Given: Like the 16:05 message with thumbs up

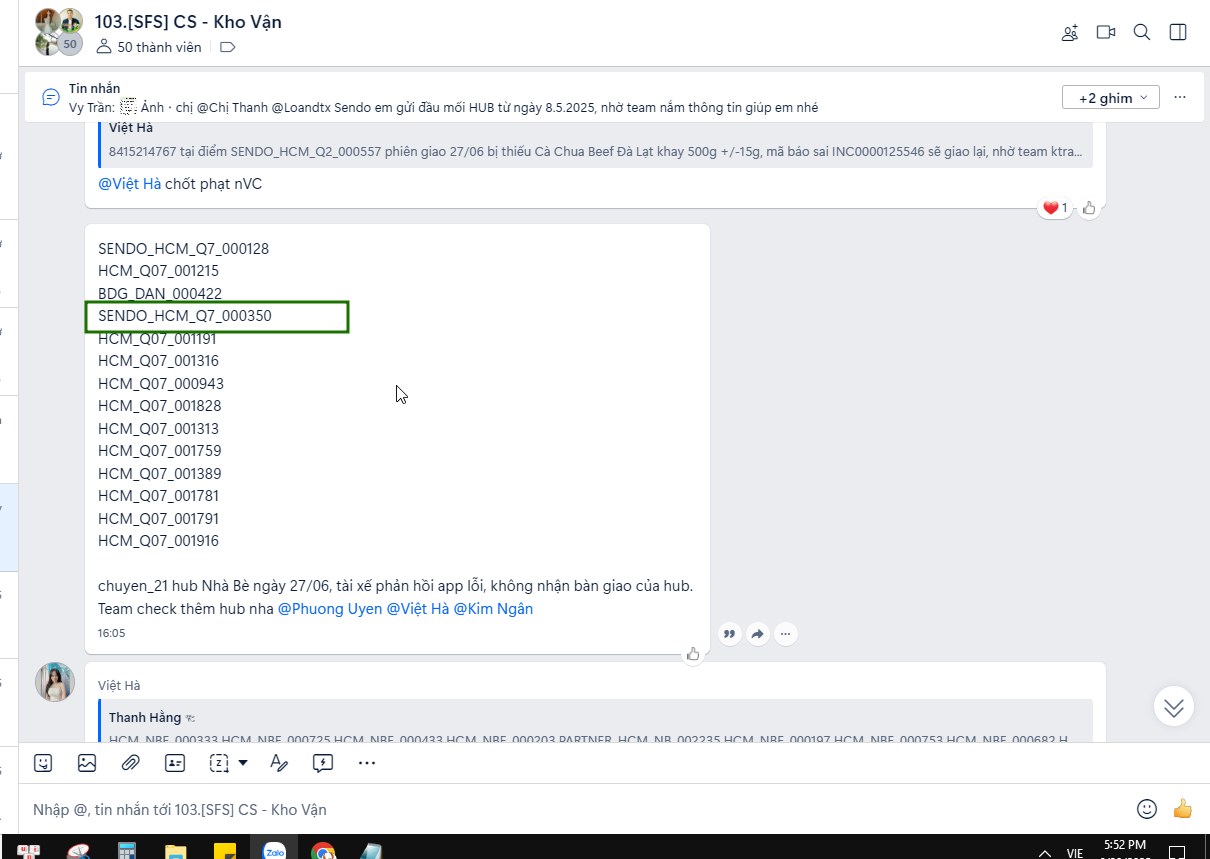Looking at the screenshot, I should (692, 654).
